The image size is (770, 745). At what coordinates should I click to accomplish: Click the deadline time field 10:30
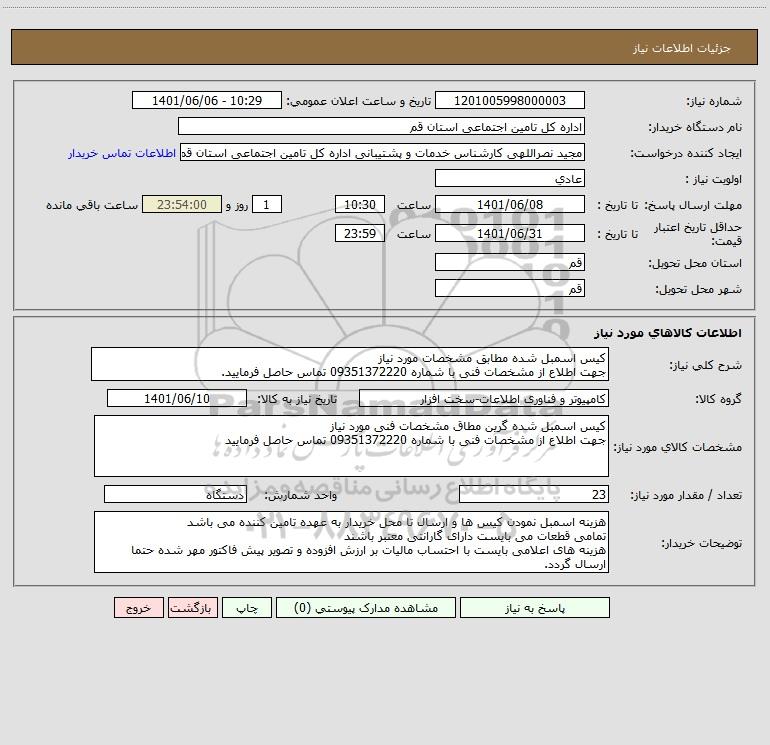point(359,204)
